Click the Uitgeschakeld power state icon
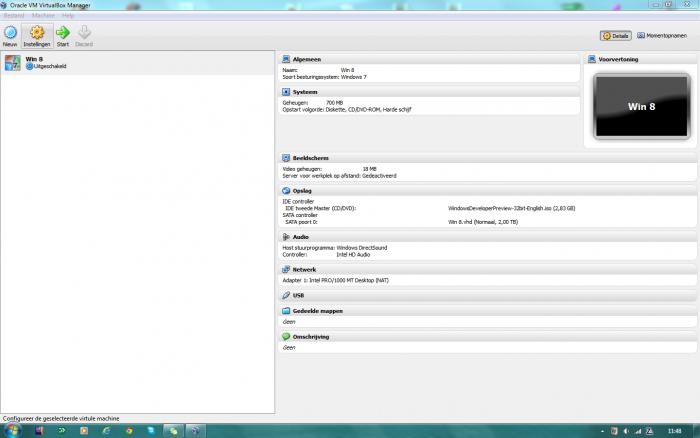The width and height of the screenshot is (700, 438). (x=29, y=66)
